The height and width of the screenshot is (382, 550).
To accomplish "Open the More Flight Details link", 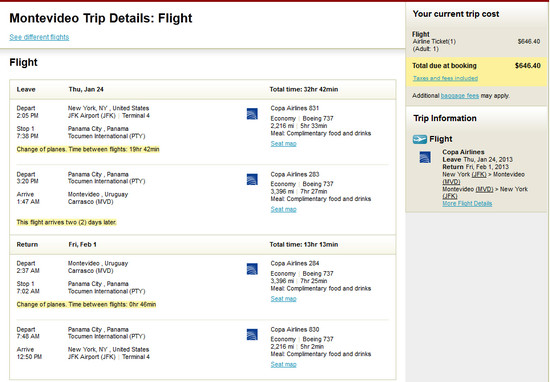I will tap(467, 203).
